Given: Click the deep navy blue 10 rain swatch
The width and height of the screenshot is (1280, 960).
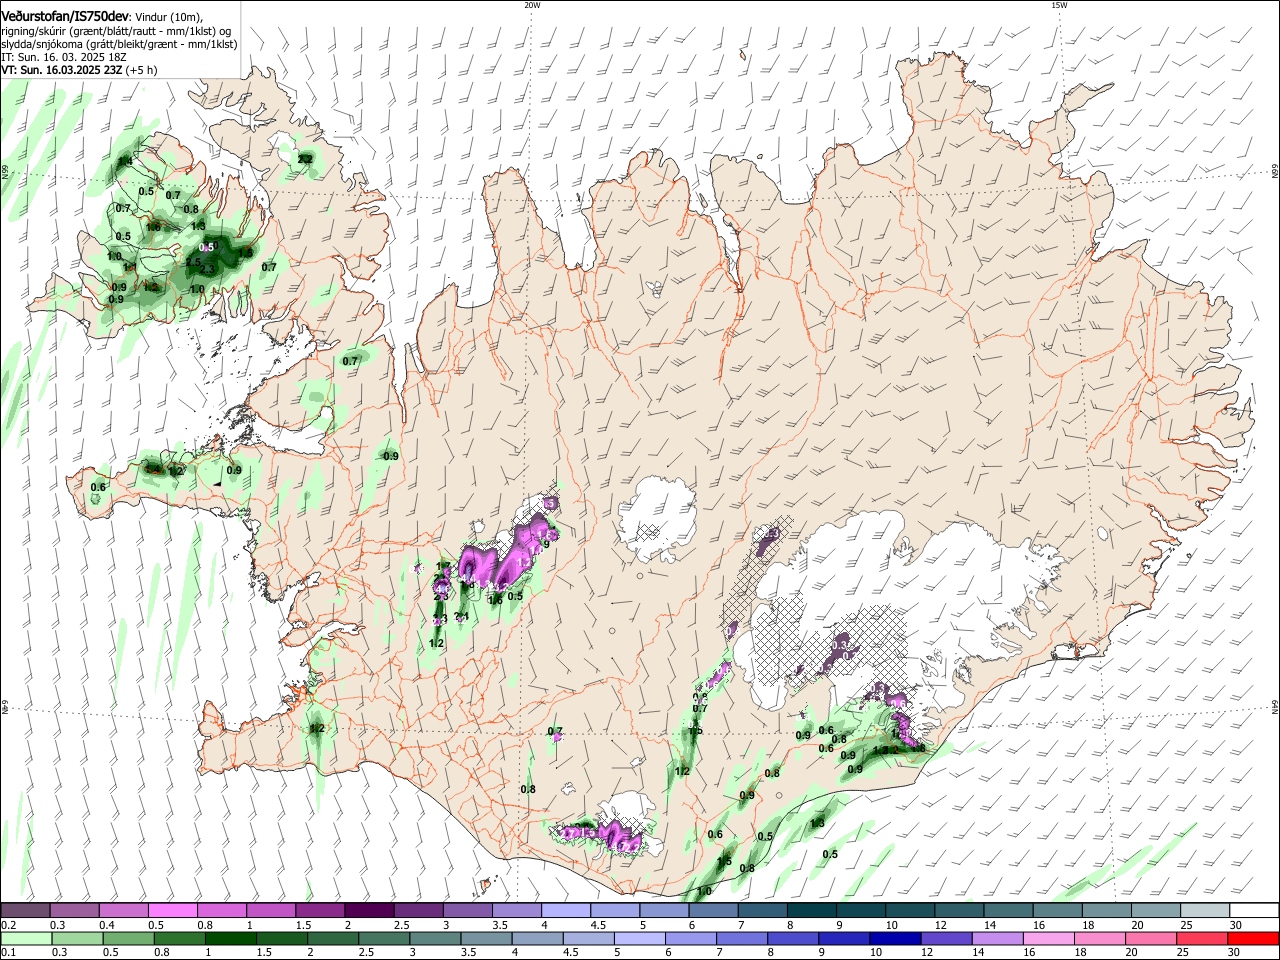Looking at the screenshot, I should click(896, 938).
